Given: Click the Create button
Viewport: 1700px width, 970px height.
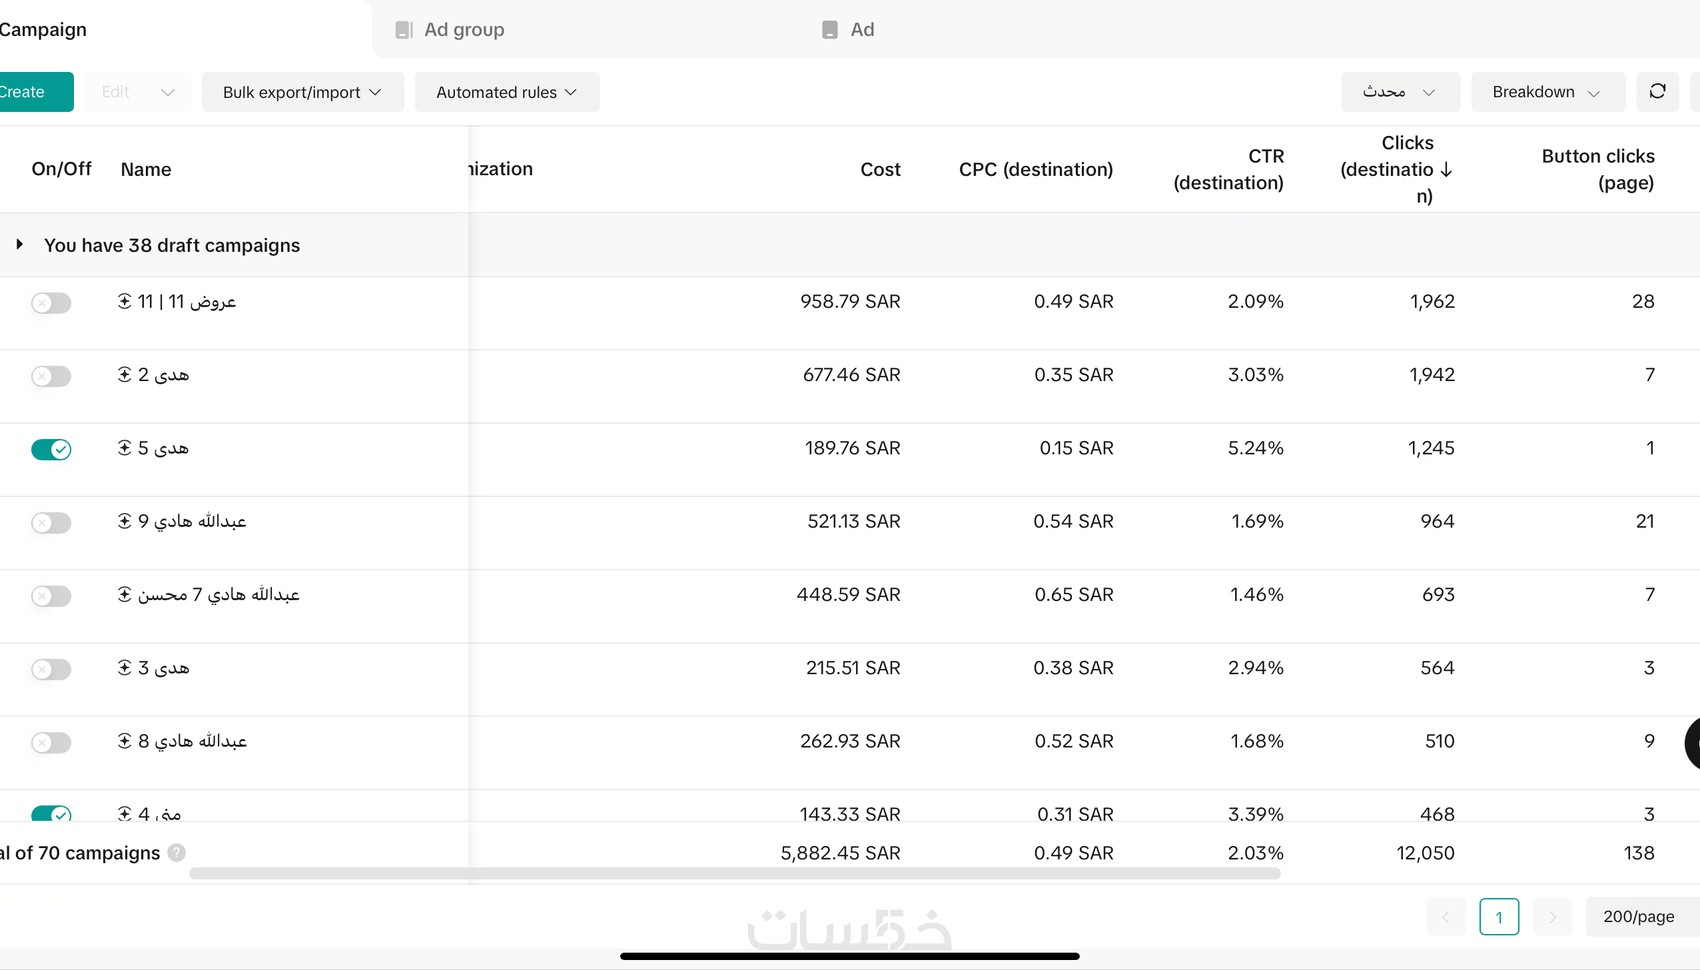Looking at the screenshot, I should [30, 92].
